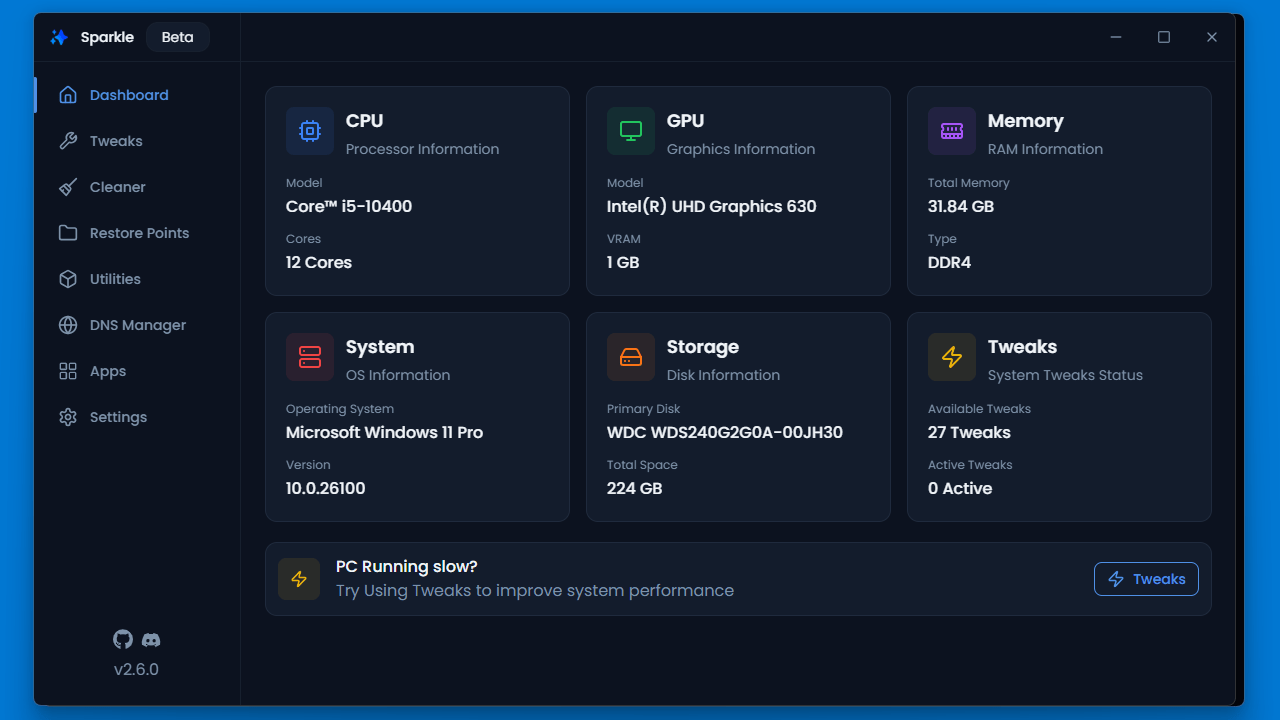The image size is (1280, 720).
Task: Open the Apps section label
Action: point(108,371)
